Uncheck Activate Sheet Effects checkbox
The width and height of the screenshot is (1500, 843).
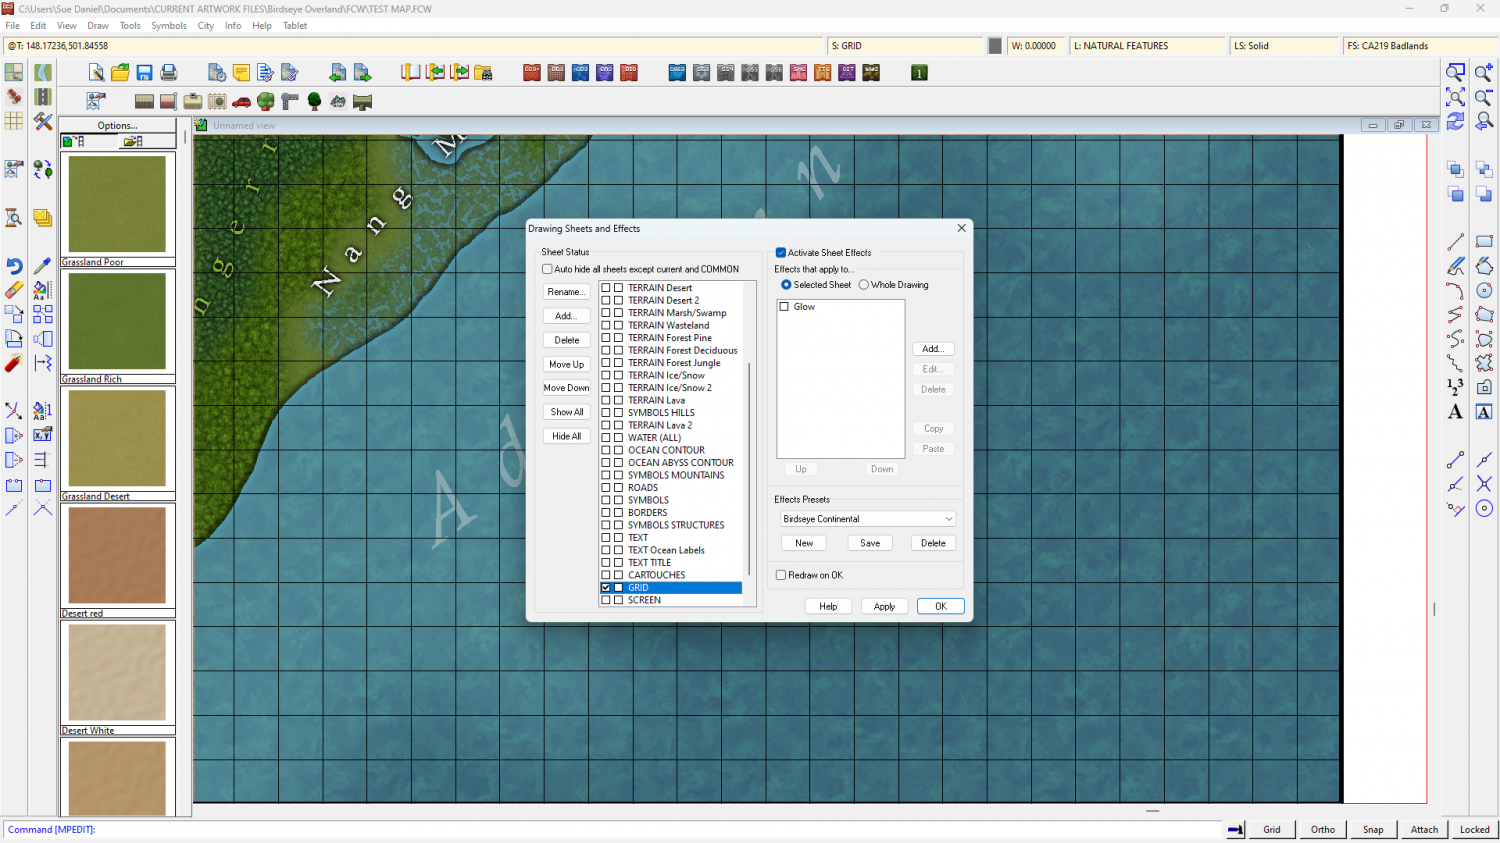point(781,253)
